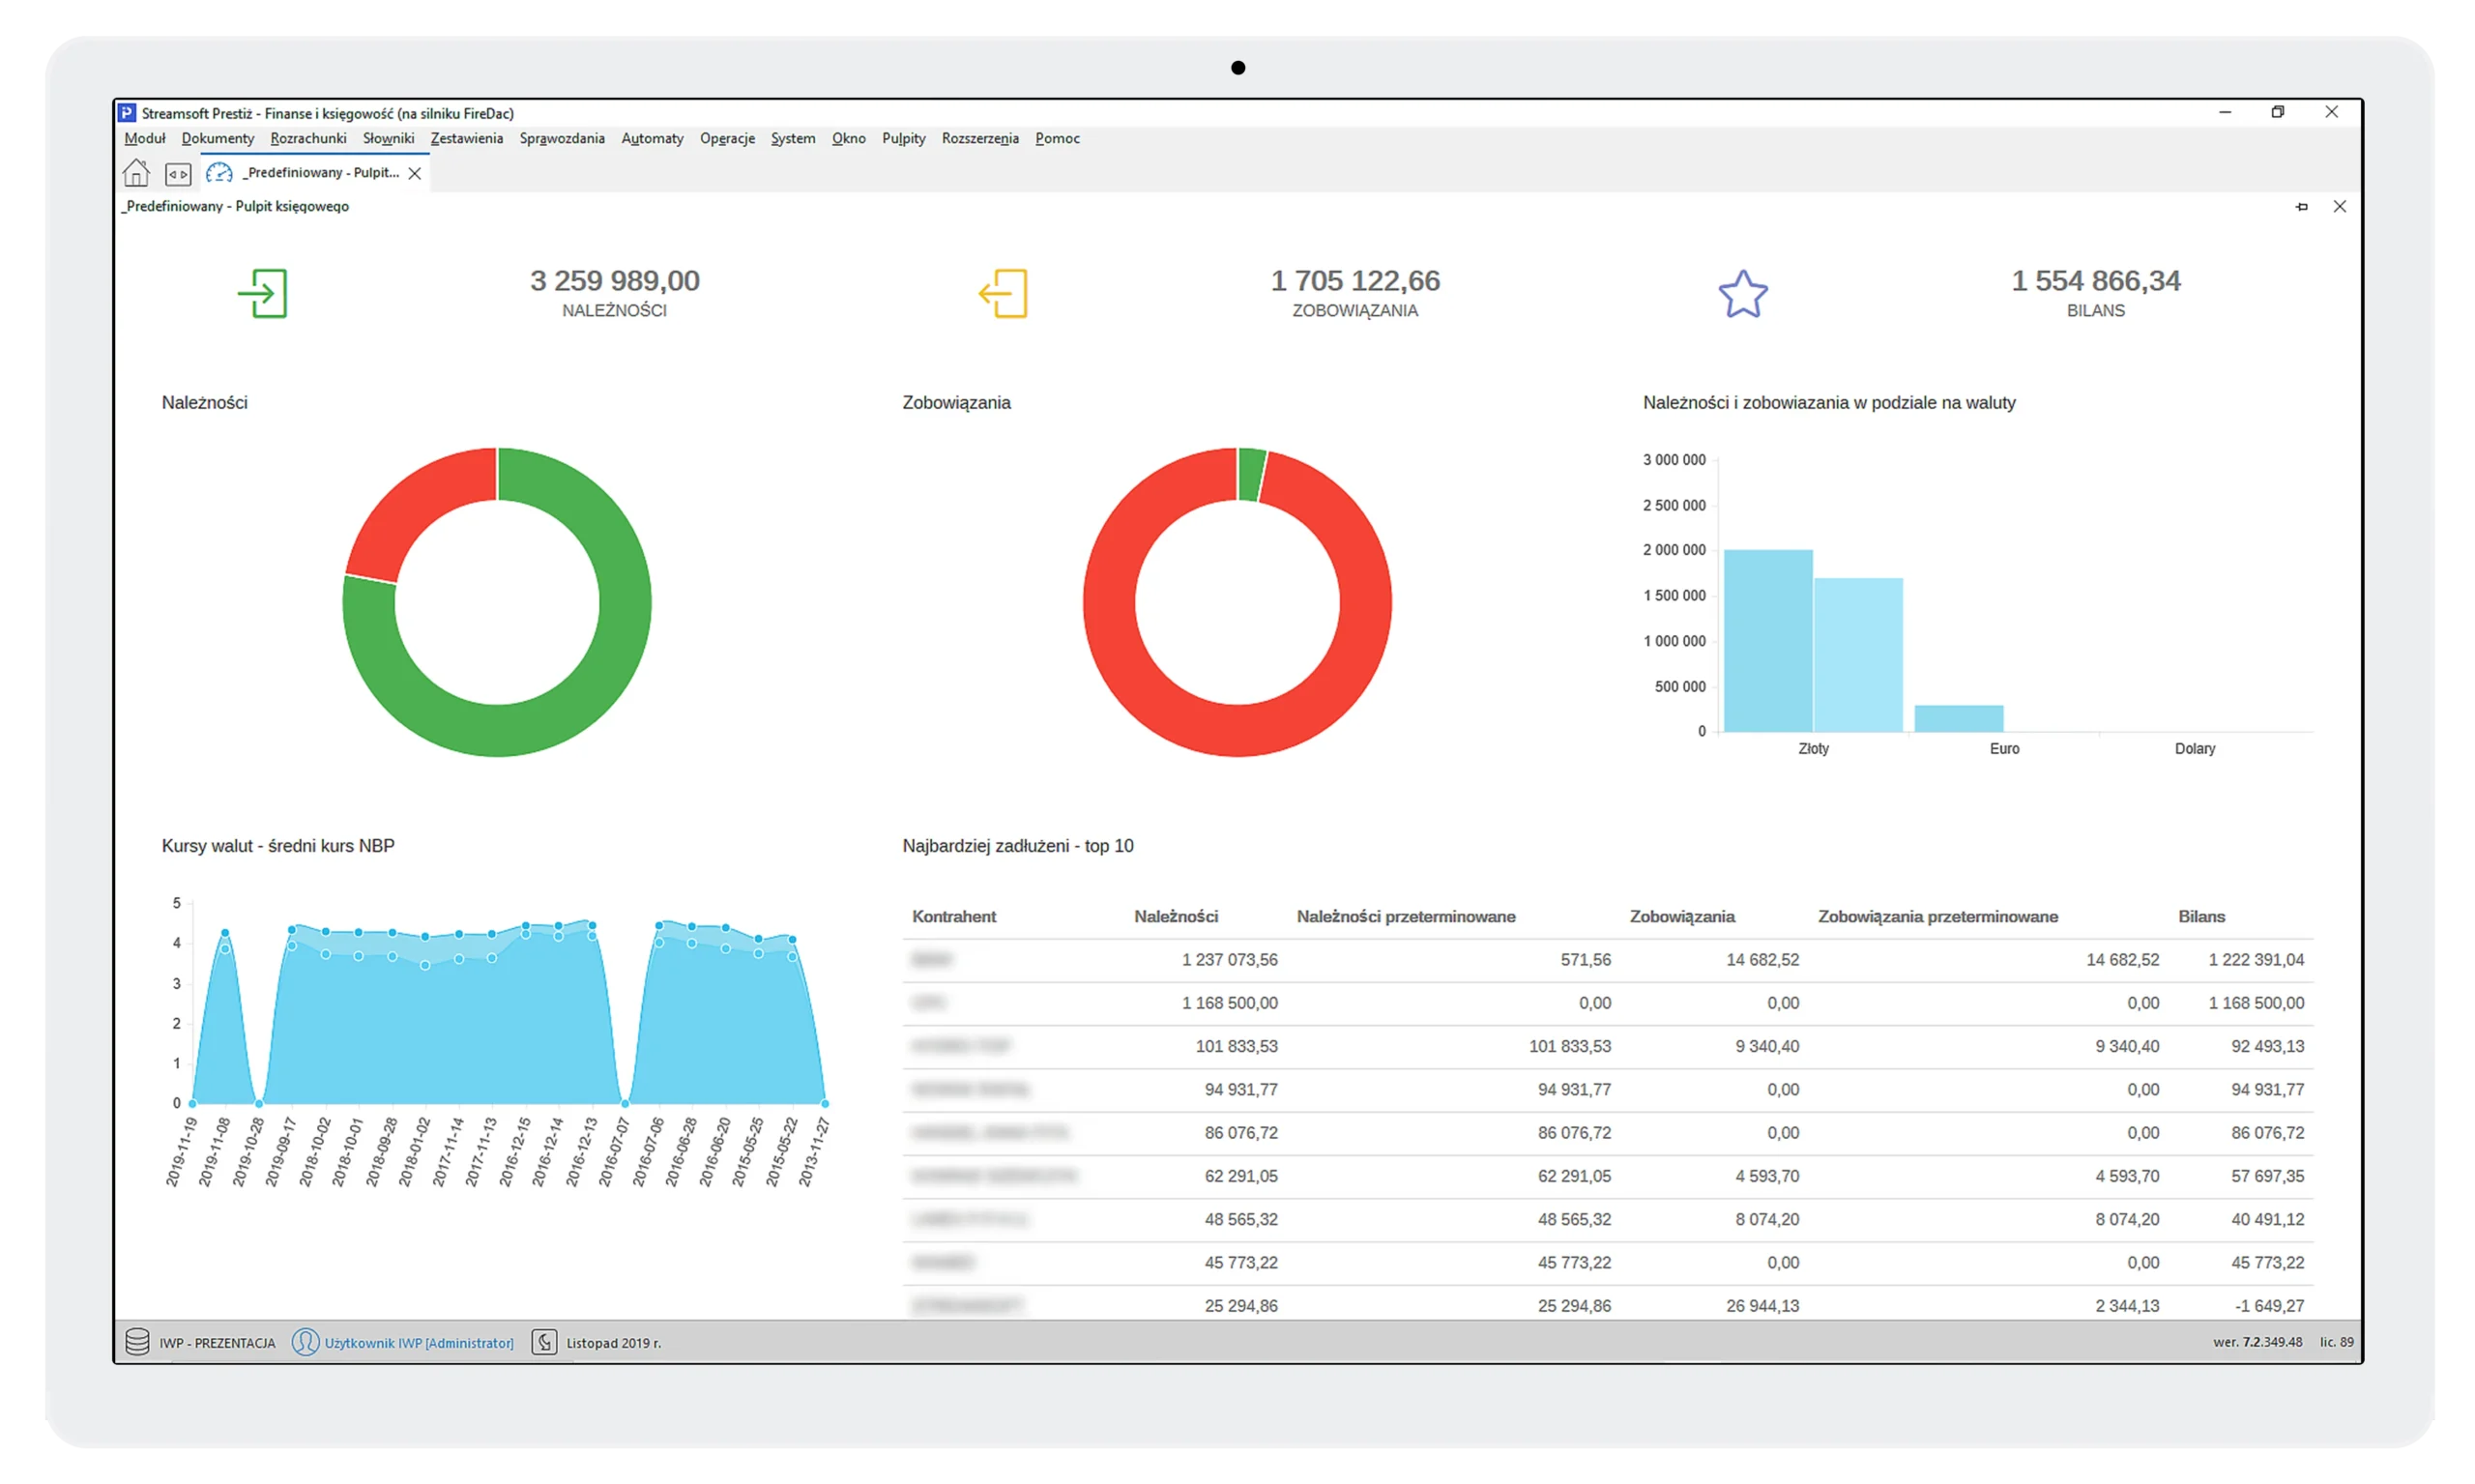Screen dimensions: 2475x1484
Task: Click the database icon in the status bar
Action: pyautogui.click(x=138, y=1342)
